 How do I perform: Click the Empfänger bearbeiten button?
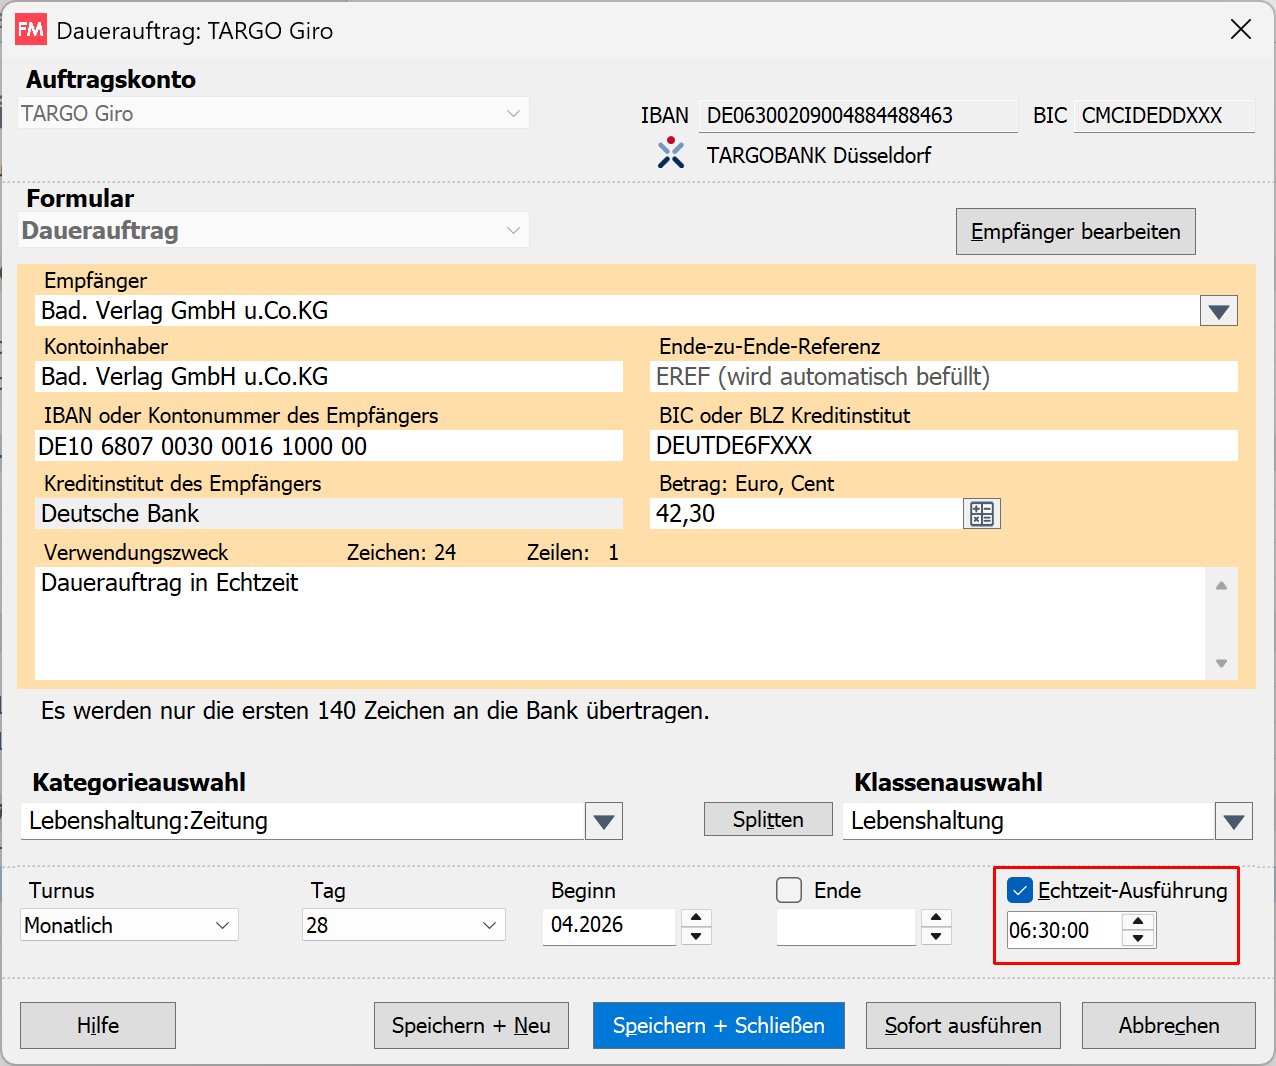pyautogui.click(x=1075, y=232)
